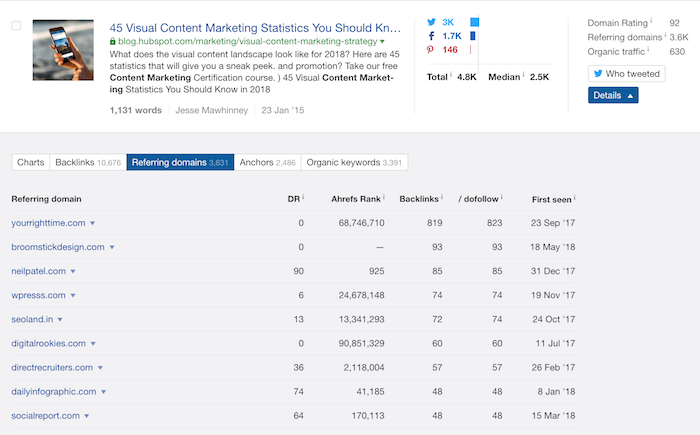Click the info icon beside dofollow column
700x435 pixels.
click(x=501, y=197)
